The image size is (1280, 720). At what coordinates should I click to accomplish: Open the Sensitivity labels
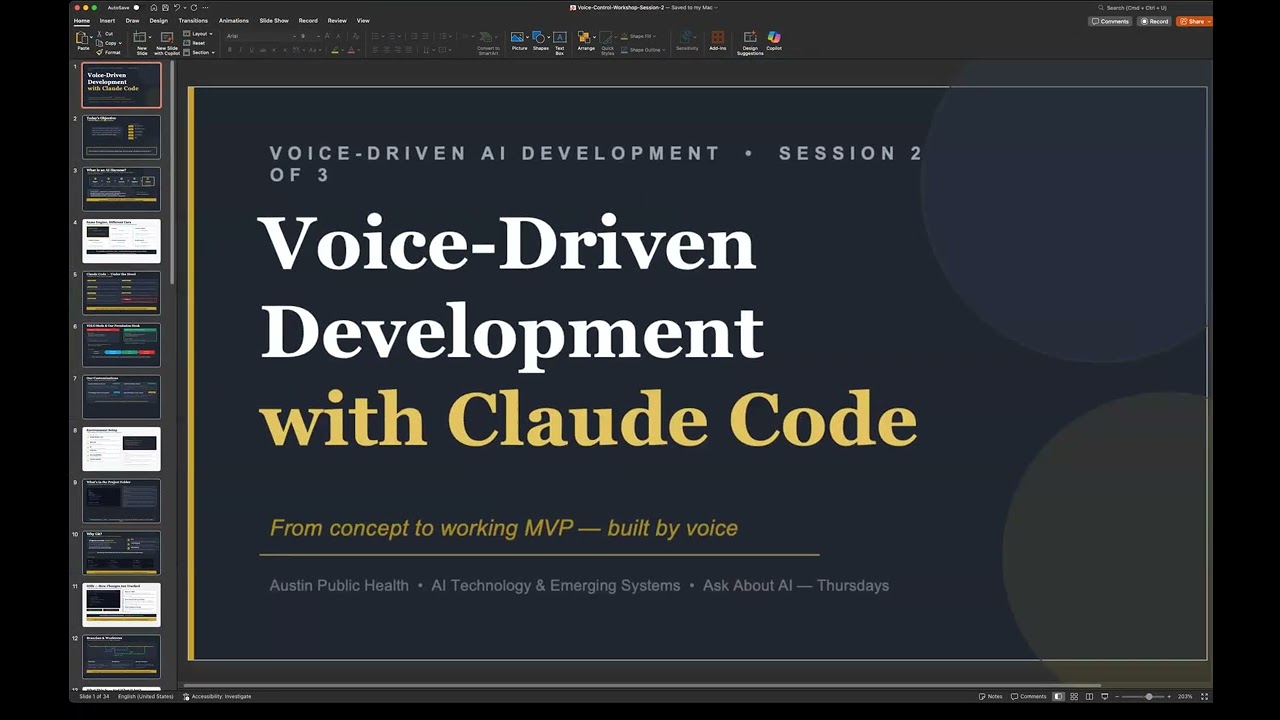click(x=687, y=41)
